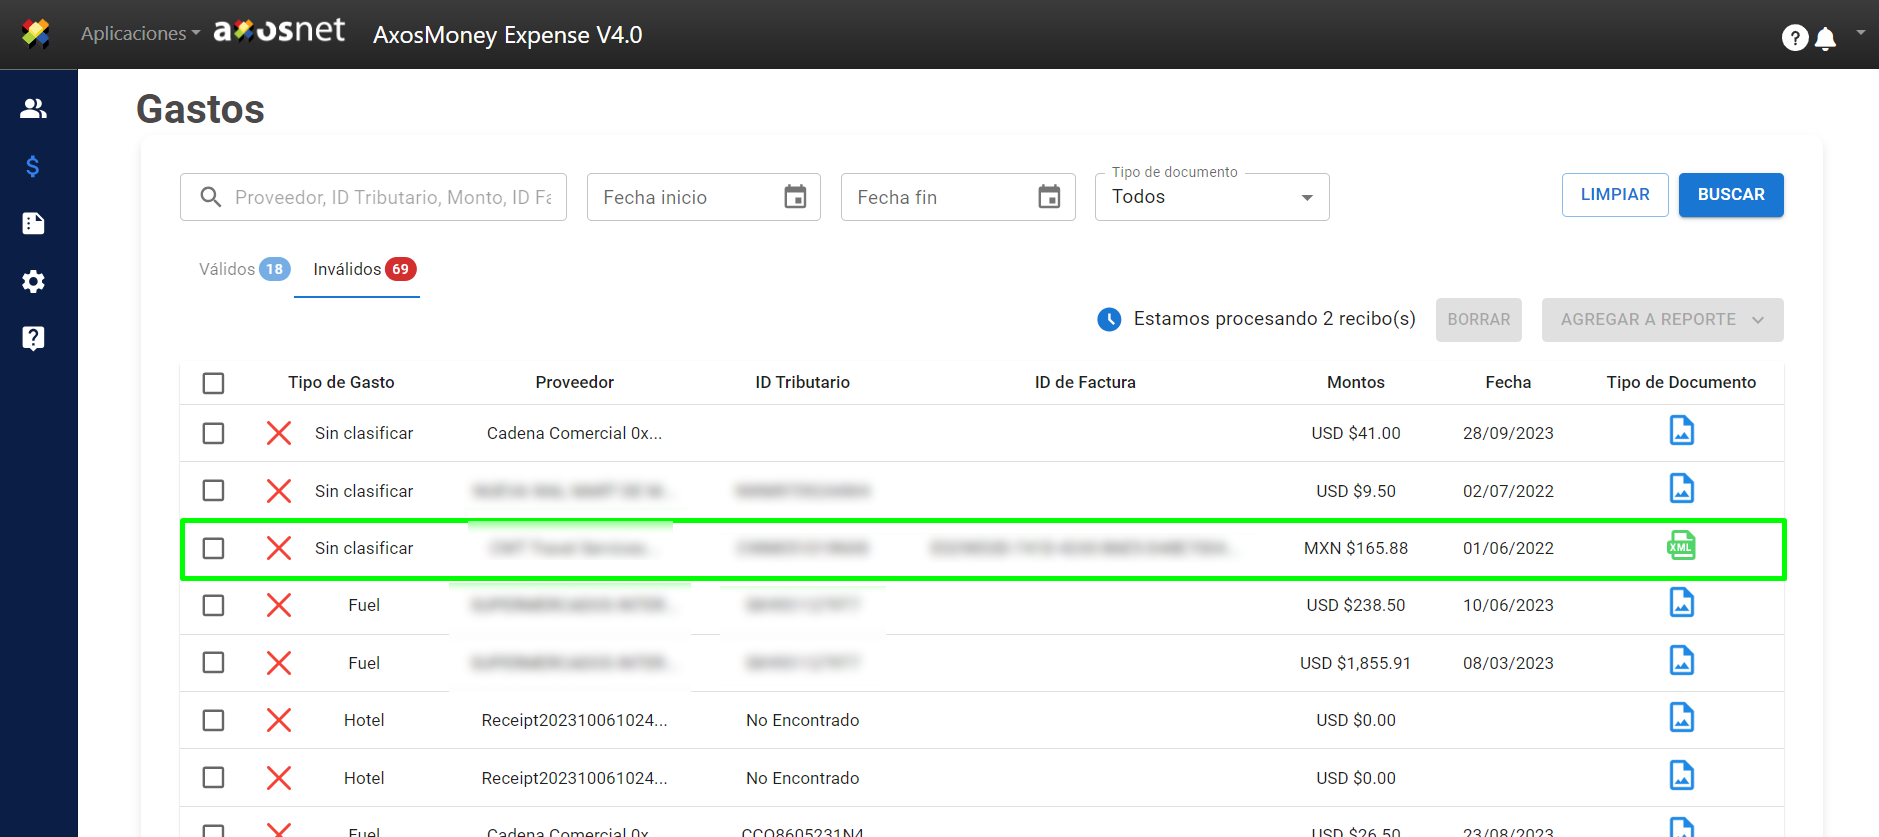Click the sidebar help question icon

(33, 338)
